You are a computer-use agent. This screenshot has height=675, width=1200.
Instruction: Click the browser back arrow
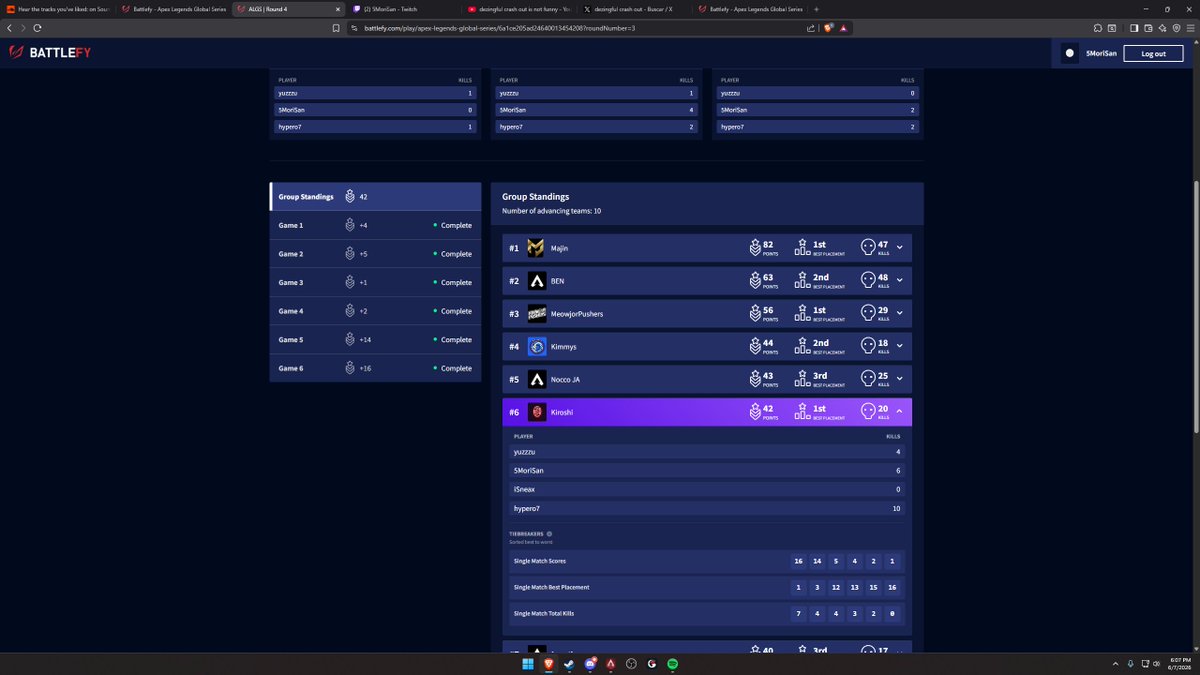(8, 28)
